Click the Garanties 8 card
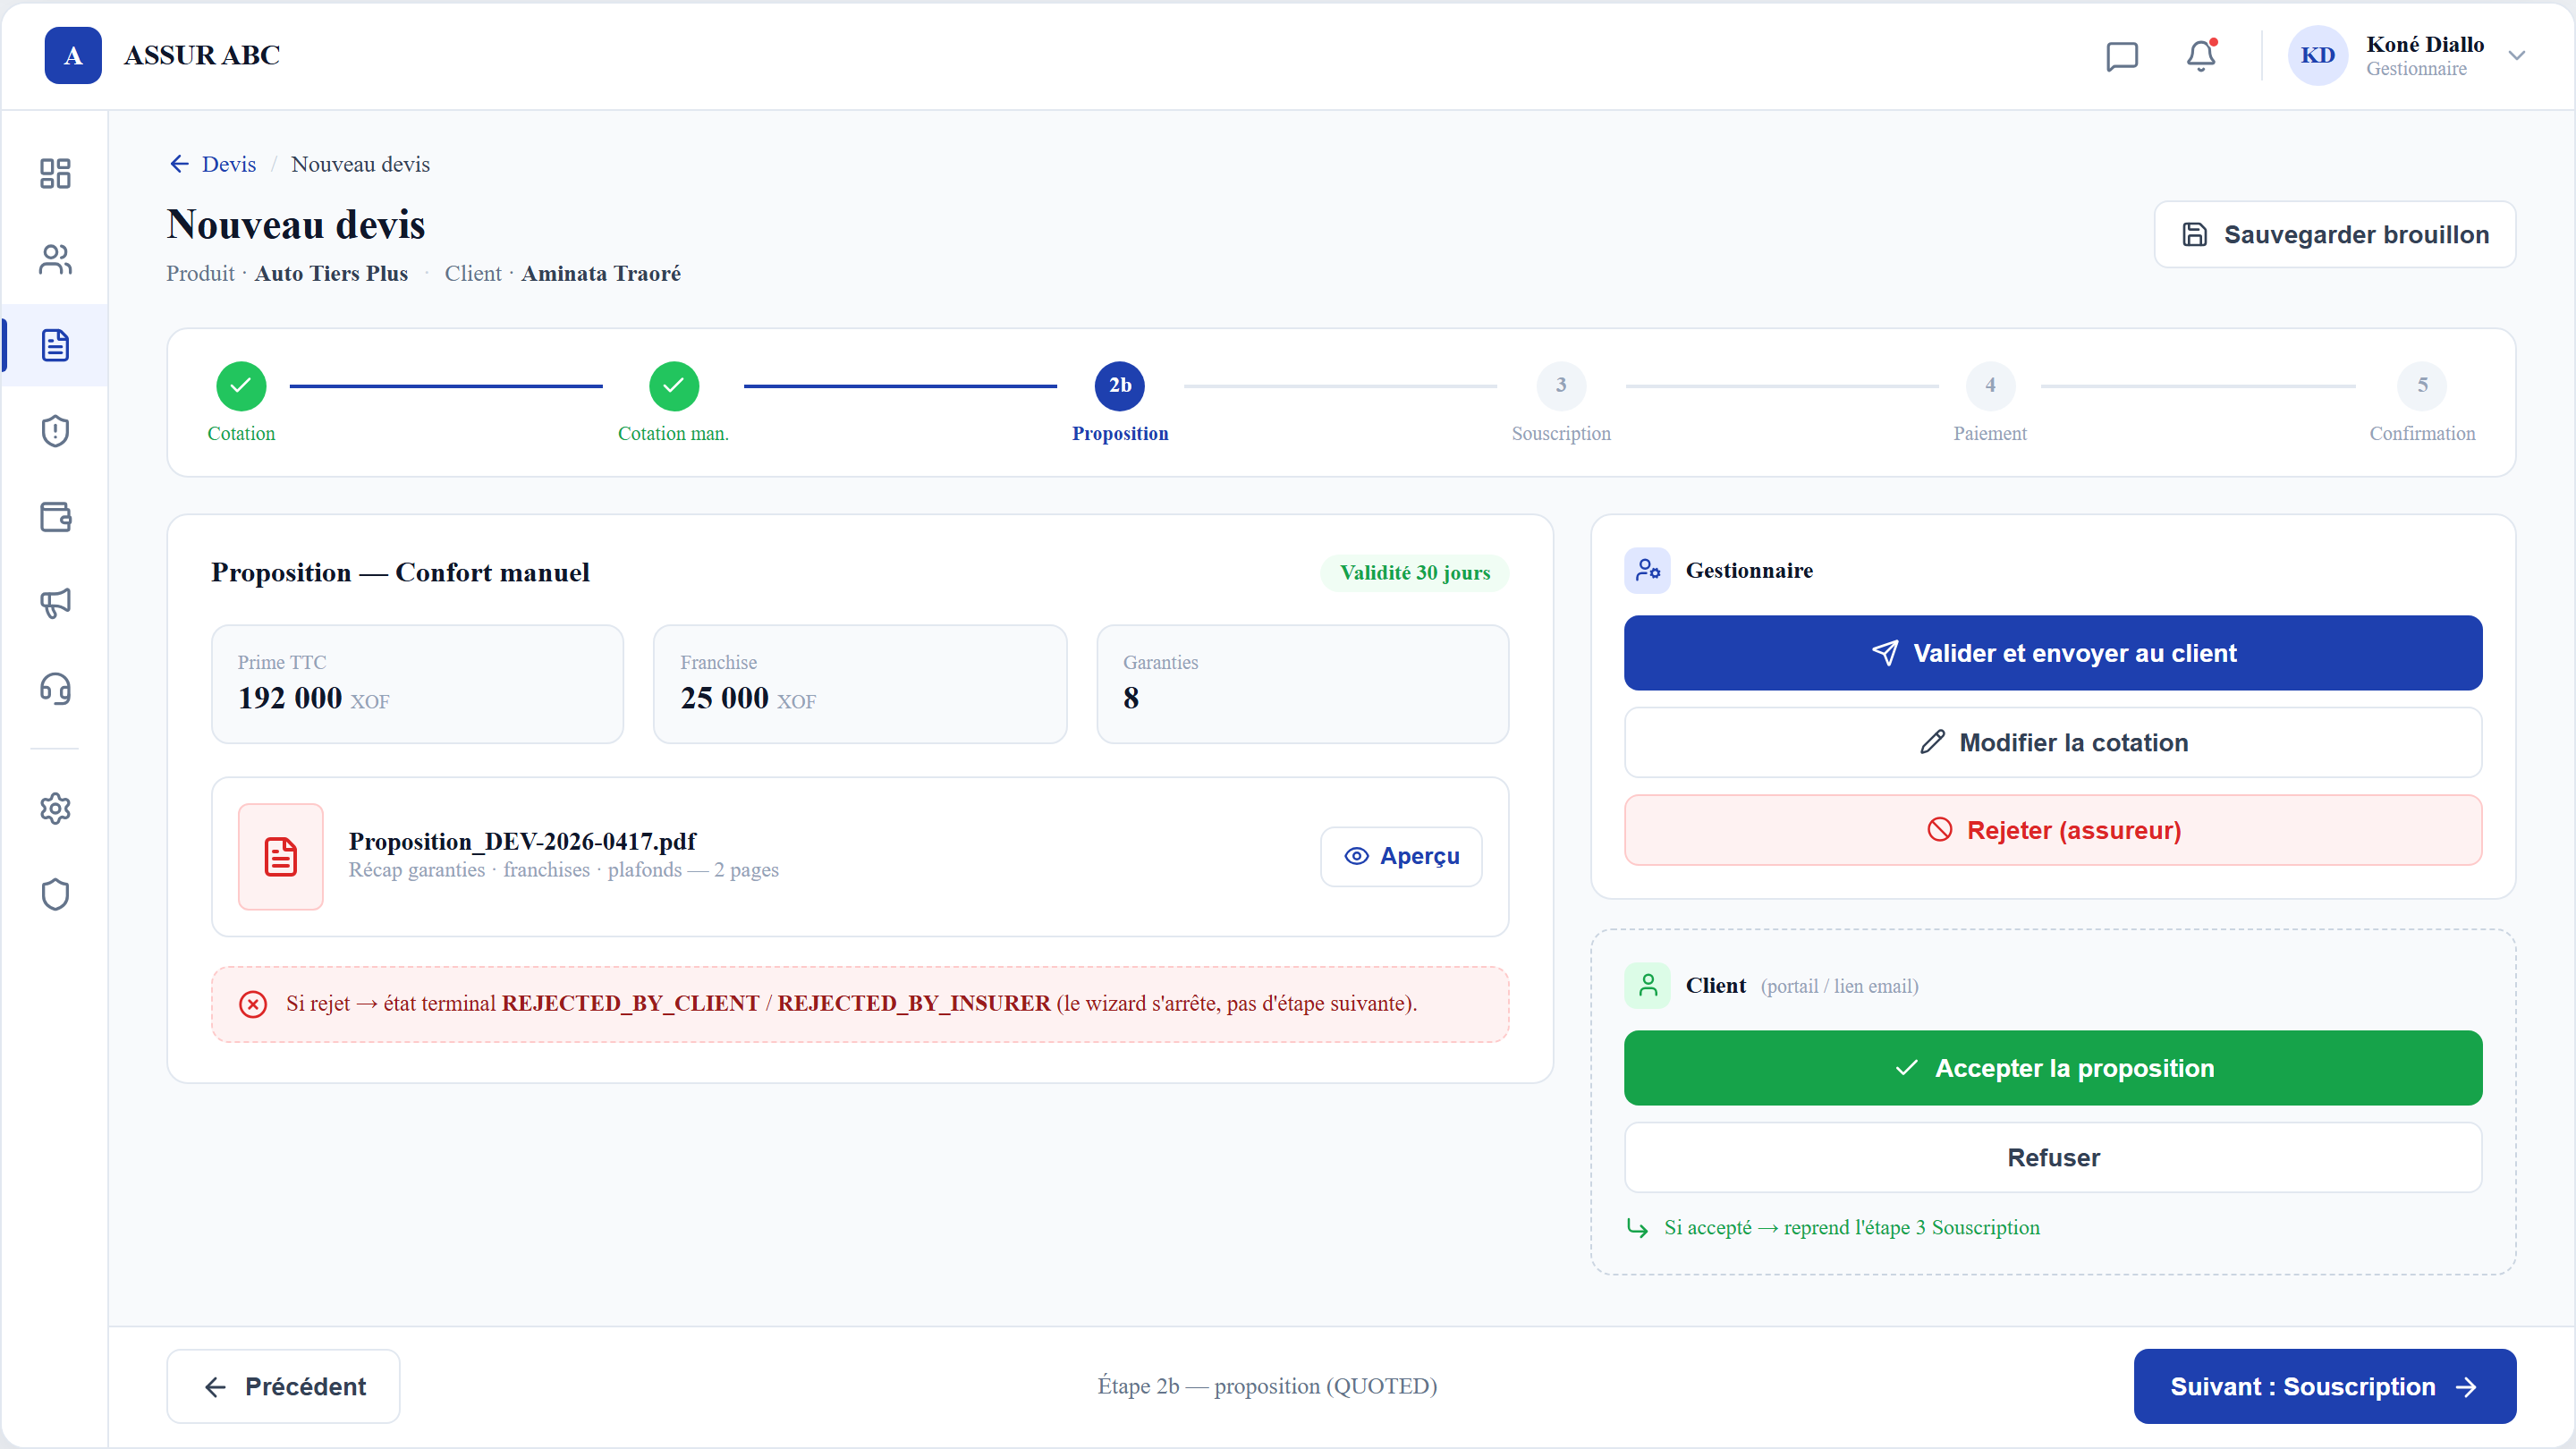Image resolution: width=2576 pixels, height=1449 pixels. click(x=1302, y=684)
